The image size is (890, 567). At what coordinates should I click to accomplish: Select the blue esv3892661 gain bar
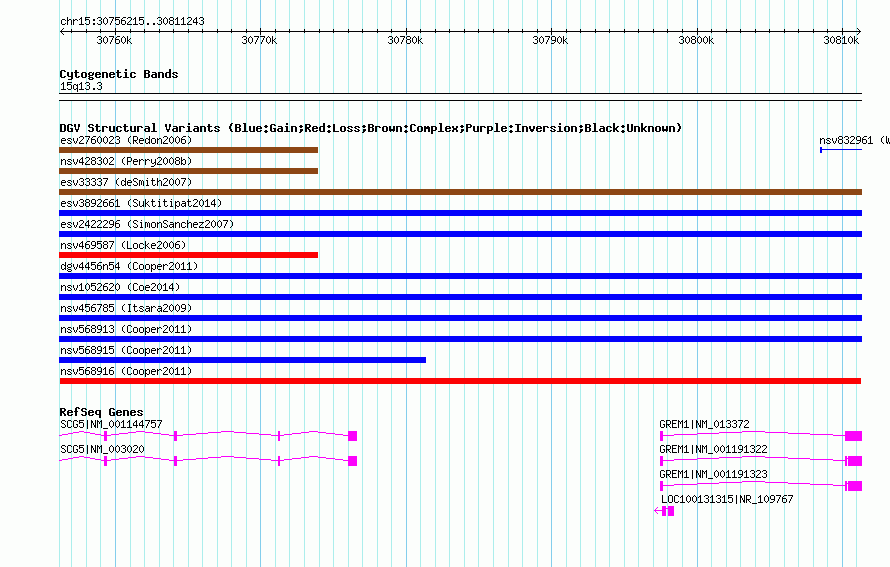pos(460,213)
